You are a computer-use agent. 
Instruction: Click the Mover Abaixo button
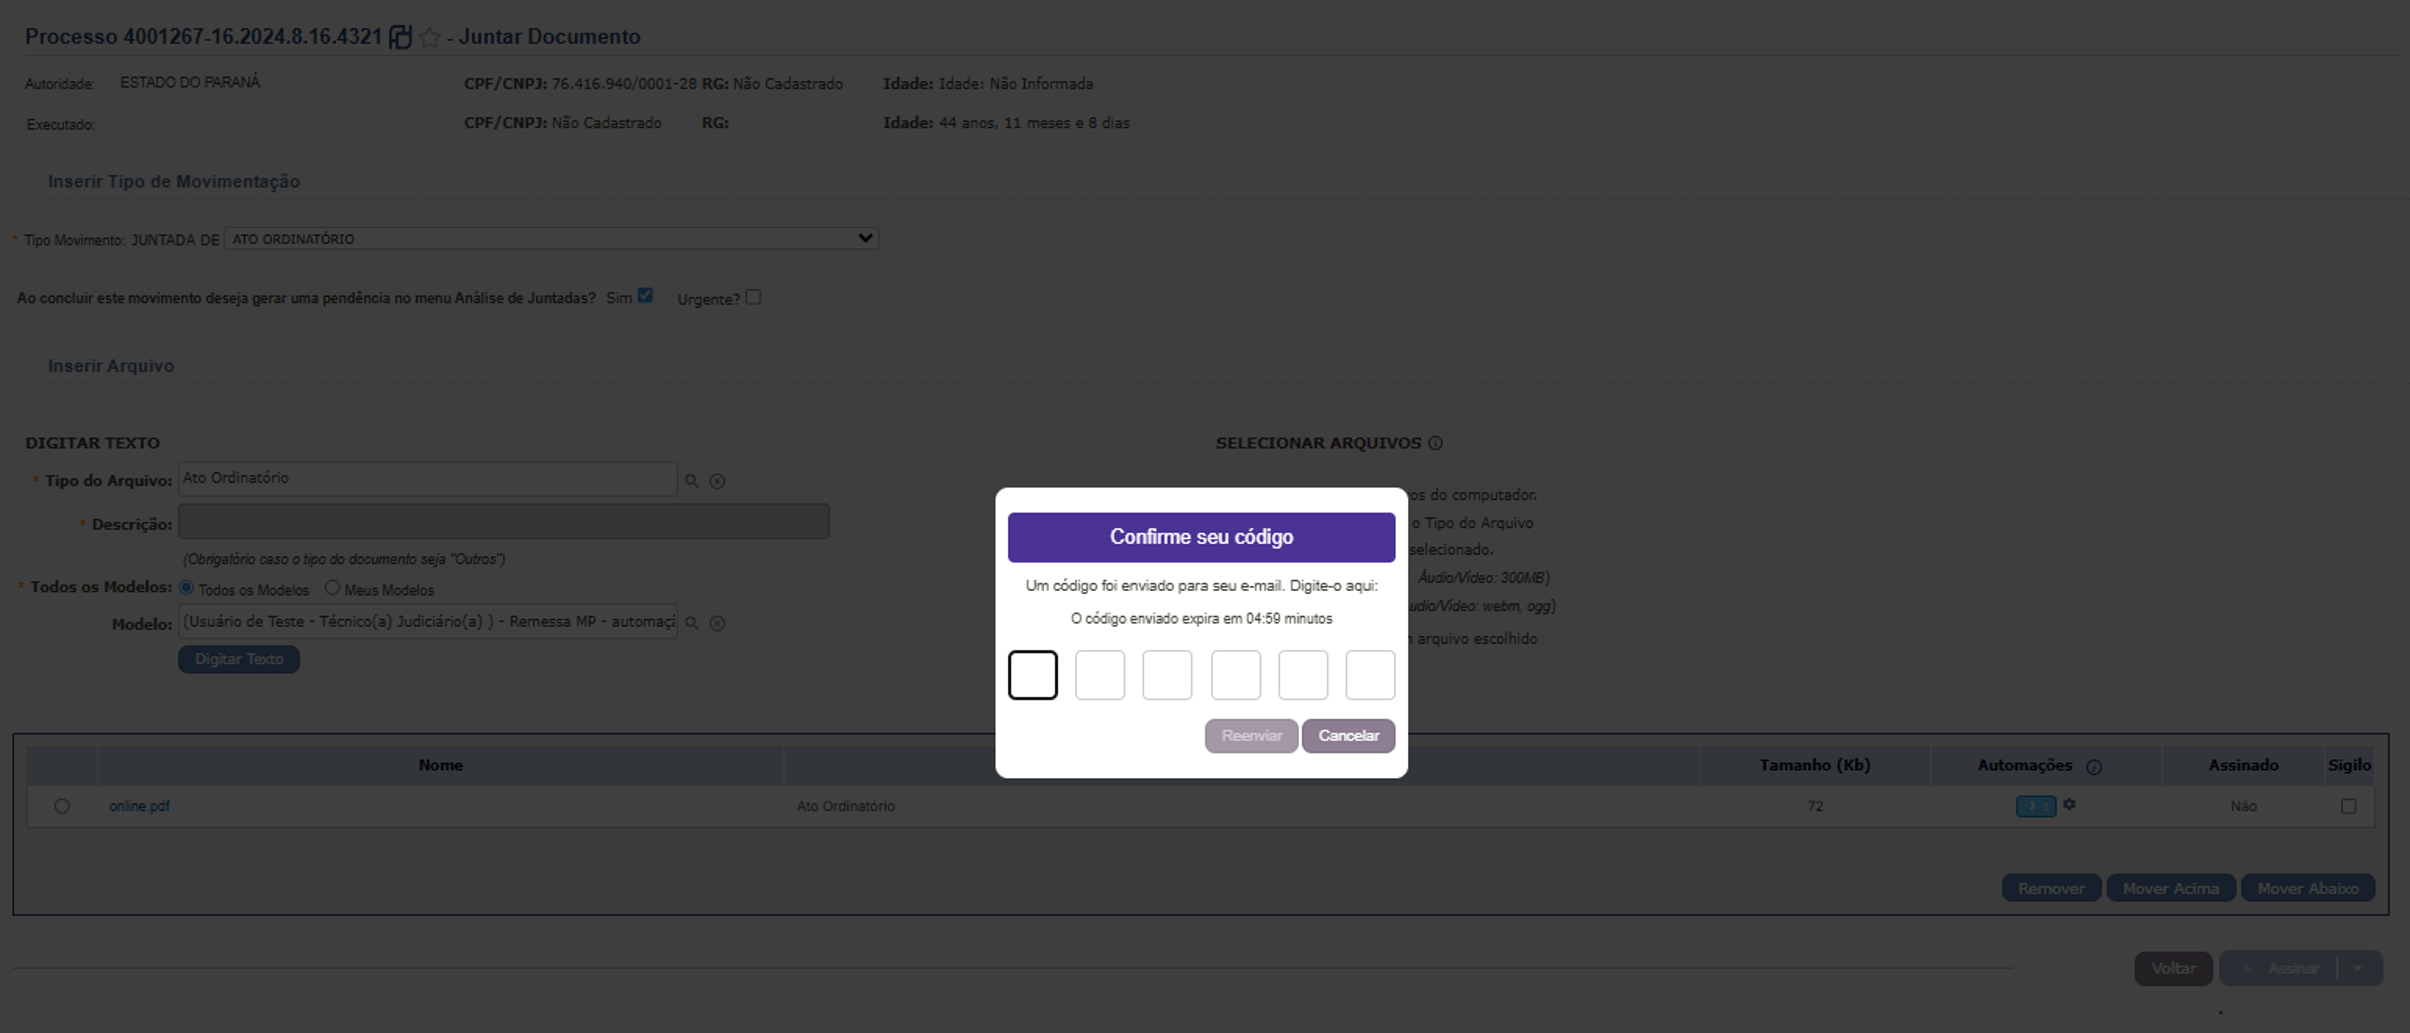pos(2308,888)
